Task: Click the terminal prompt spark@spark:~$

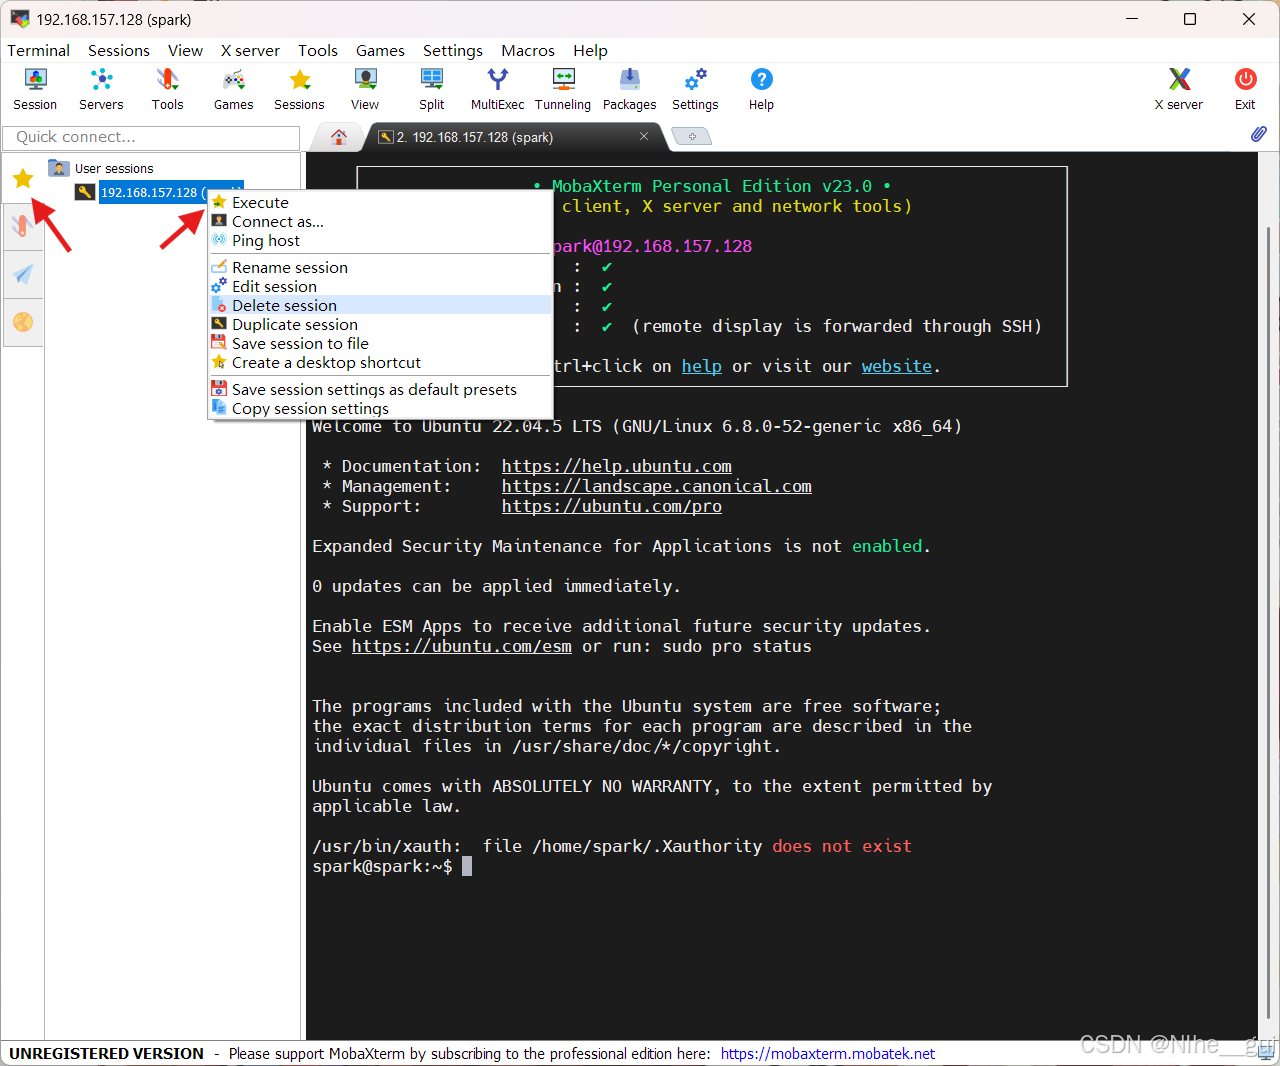Action: (382, 866)
